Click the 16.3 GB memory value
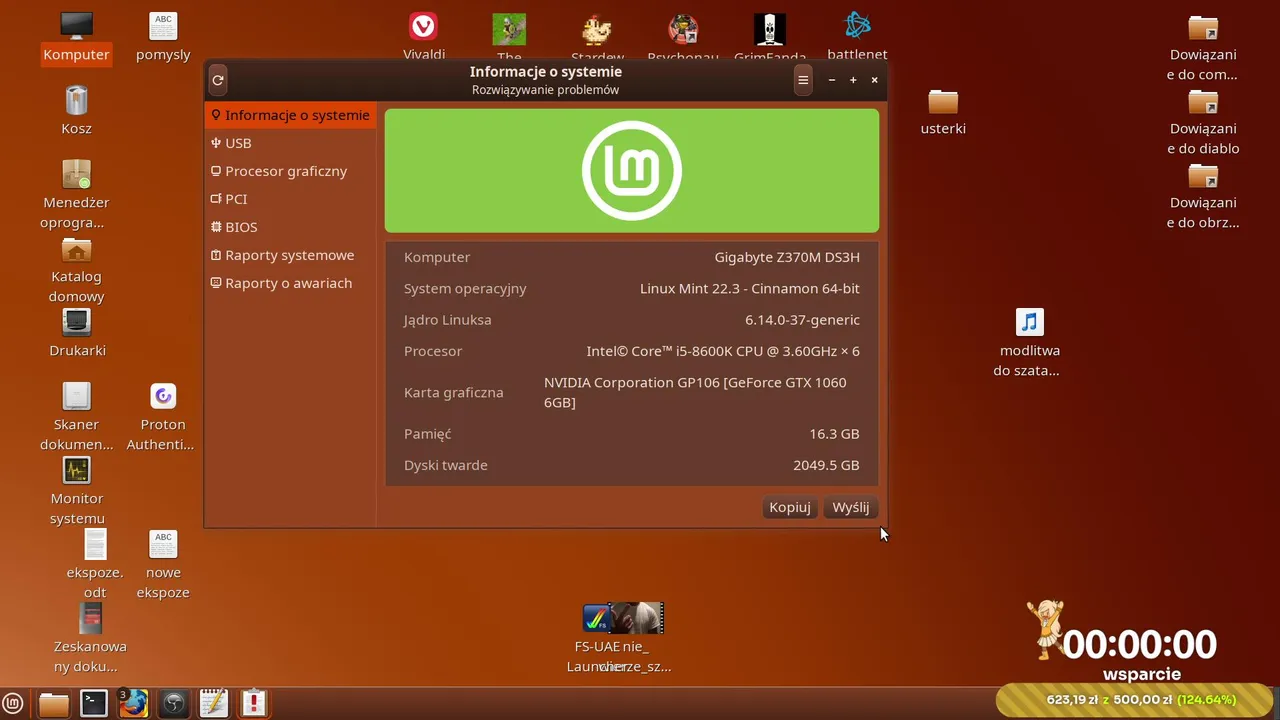1280x720 pixels. pos(834,434)
